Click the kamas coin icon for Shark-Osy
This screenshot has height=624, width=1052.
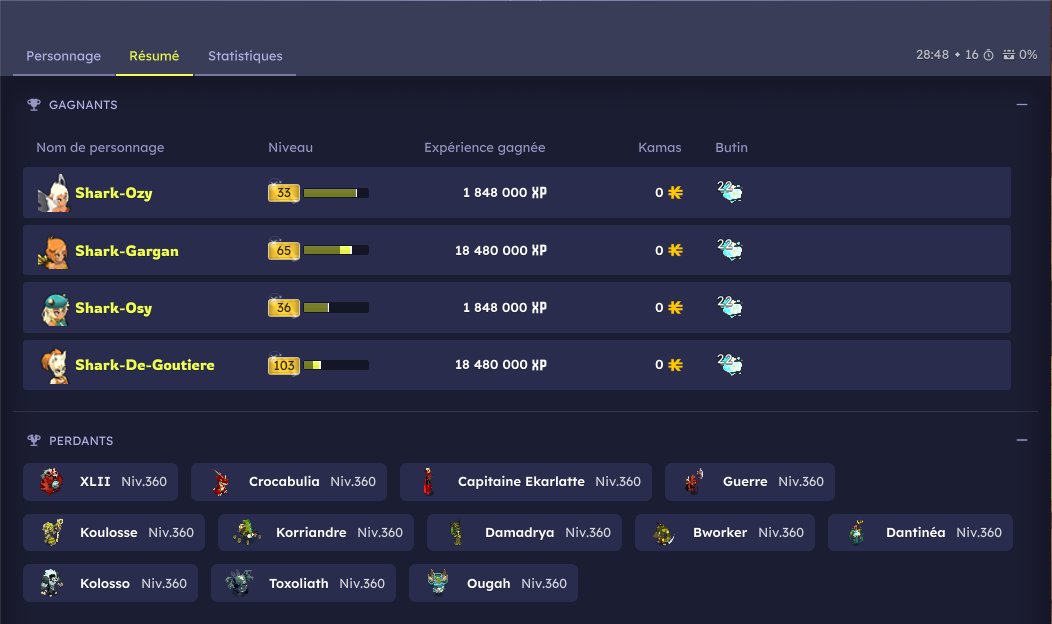[x=675, y=307]
